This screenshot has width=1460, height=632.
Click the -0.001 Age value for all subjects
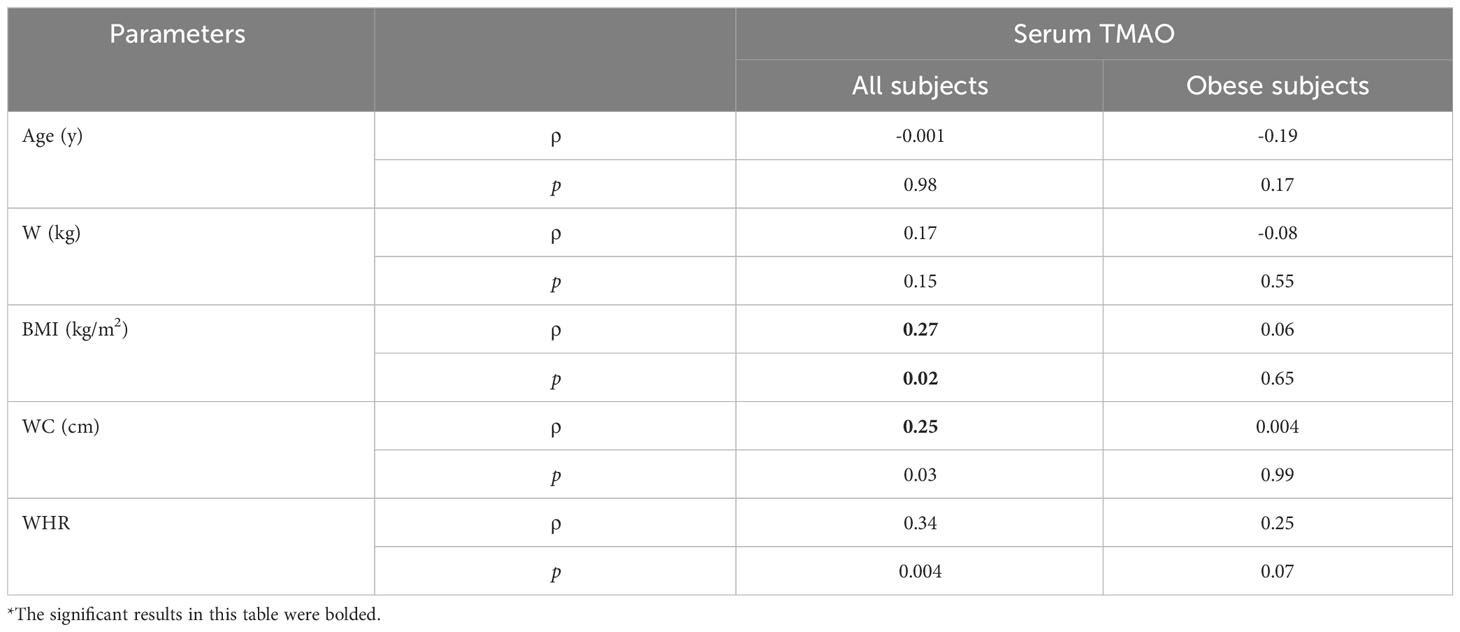click(920, 136)
